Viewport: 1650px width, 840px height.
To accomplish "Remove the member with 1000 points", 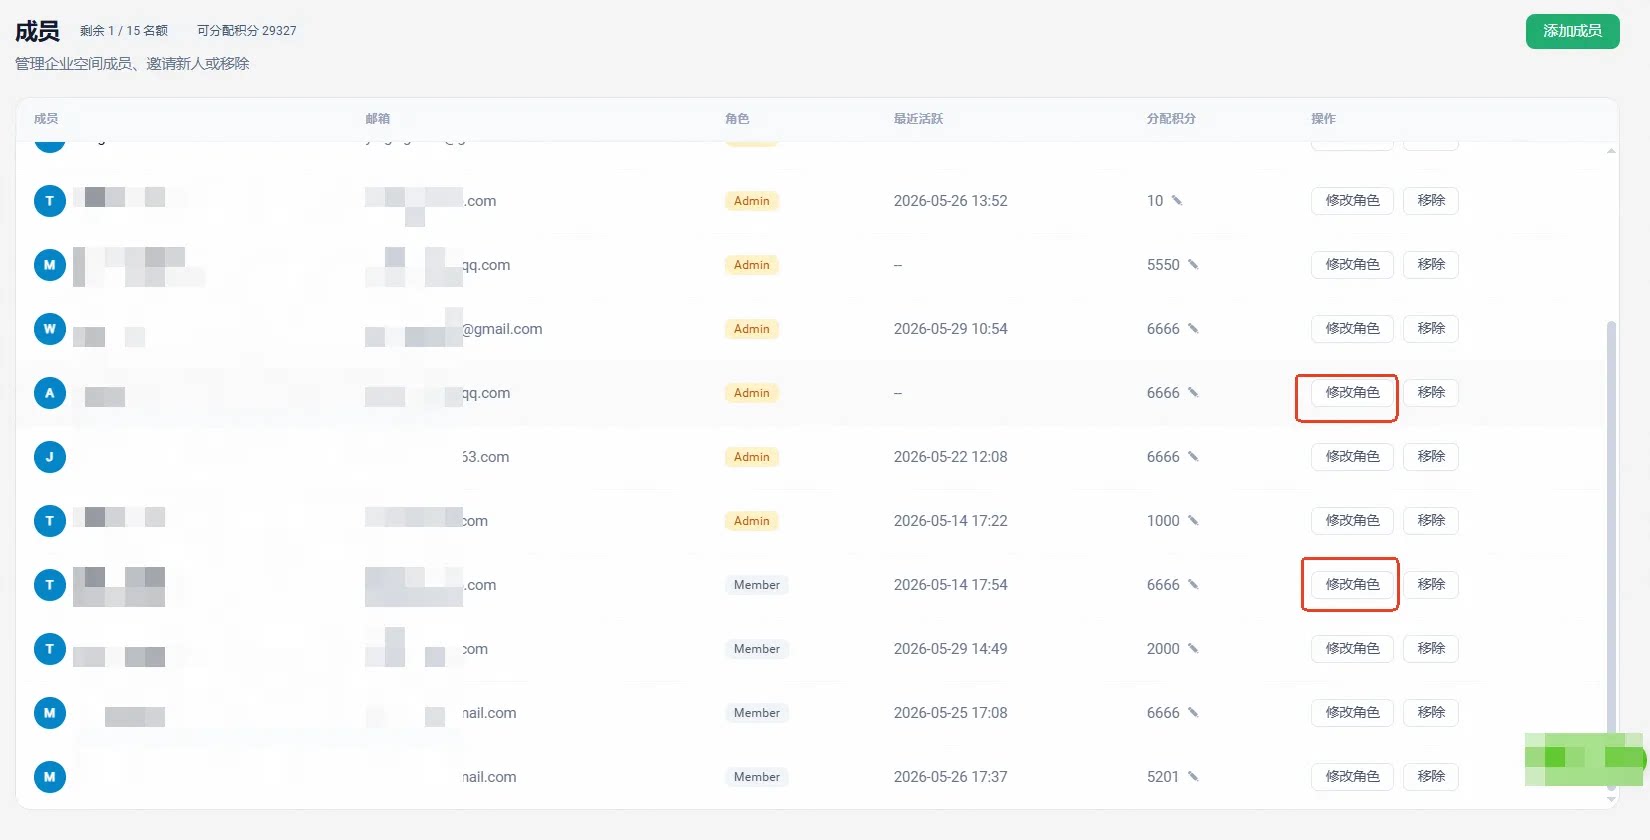I will pos(1431,520).
